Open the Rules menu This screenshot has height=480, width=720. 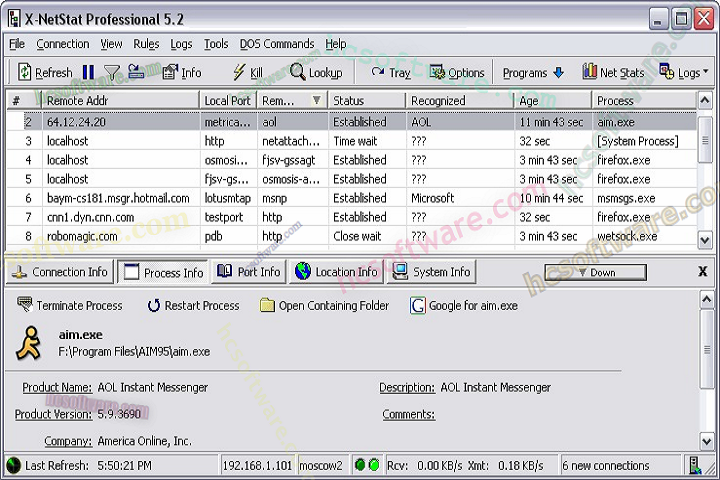tap(146, 44)
